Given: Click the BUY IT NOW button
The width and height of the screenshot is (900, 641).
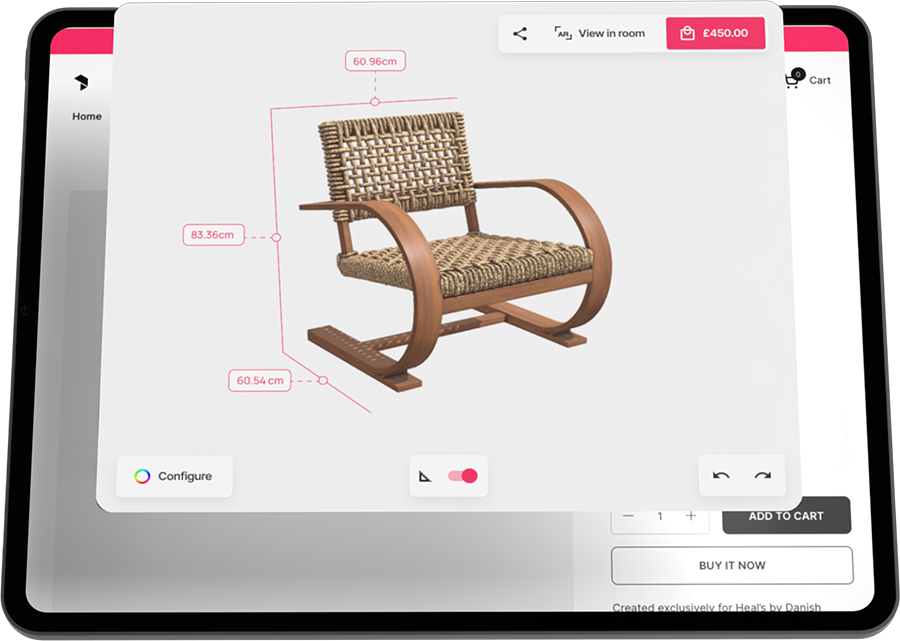Looking at the screenshot, I should point(732,565).
